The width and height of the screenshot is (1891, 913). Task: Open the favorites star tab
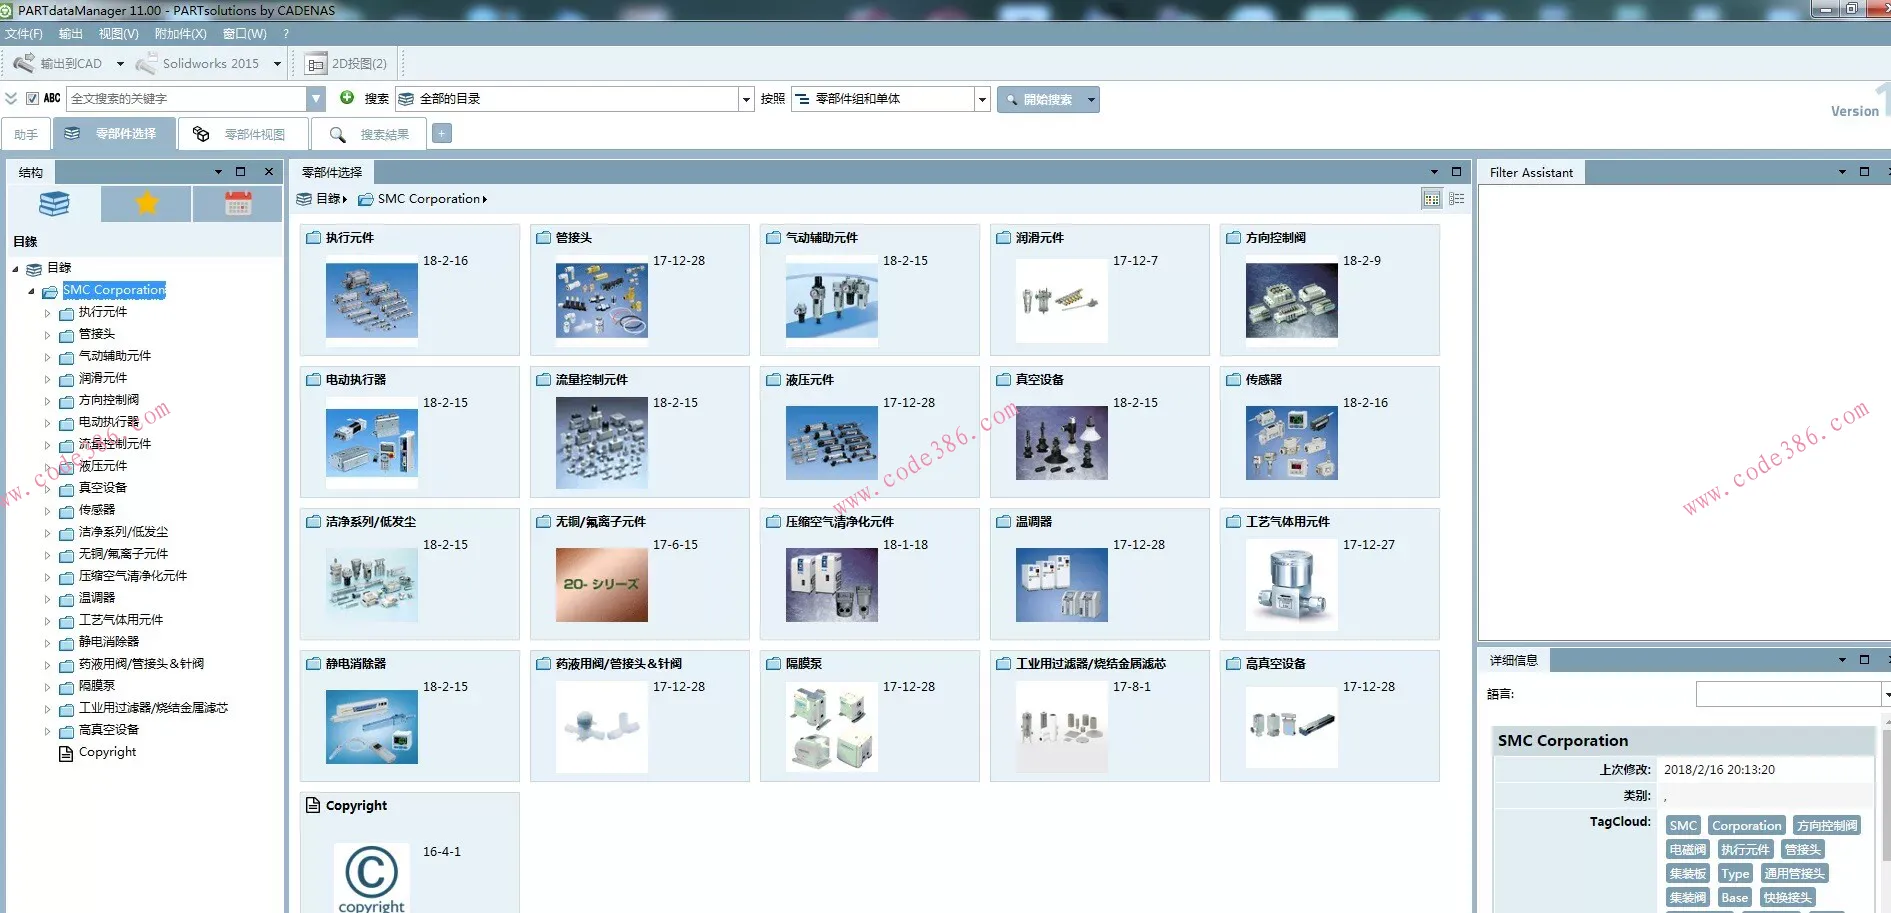point(147,204)
